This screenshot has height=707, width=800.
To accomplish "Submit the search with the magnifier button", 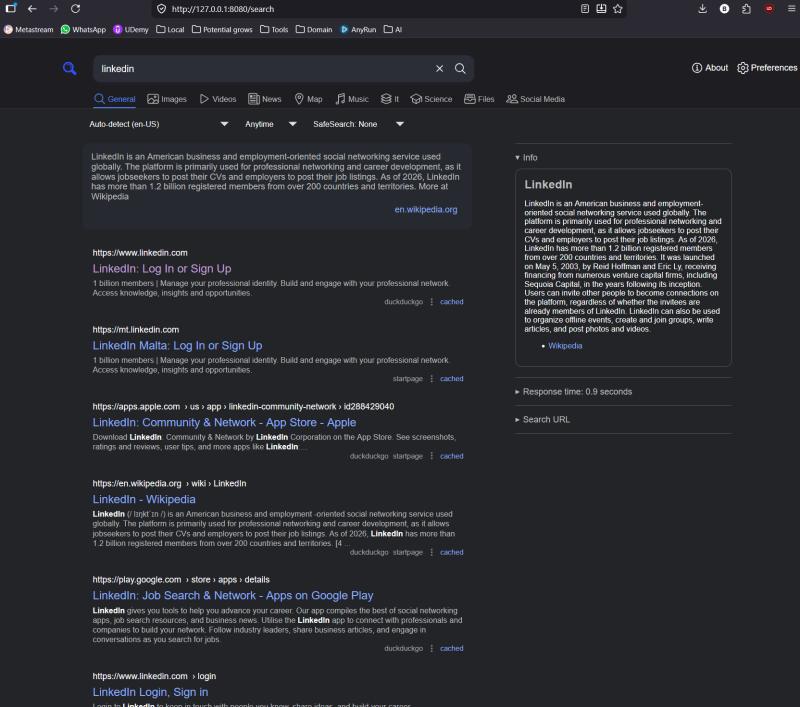I will [x=460, y=68].
